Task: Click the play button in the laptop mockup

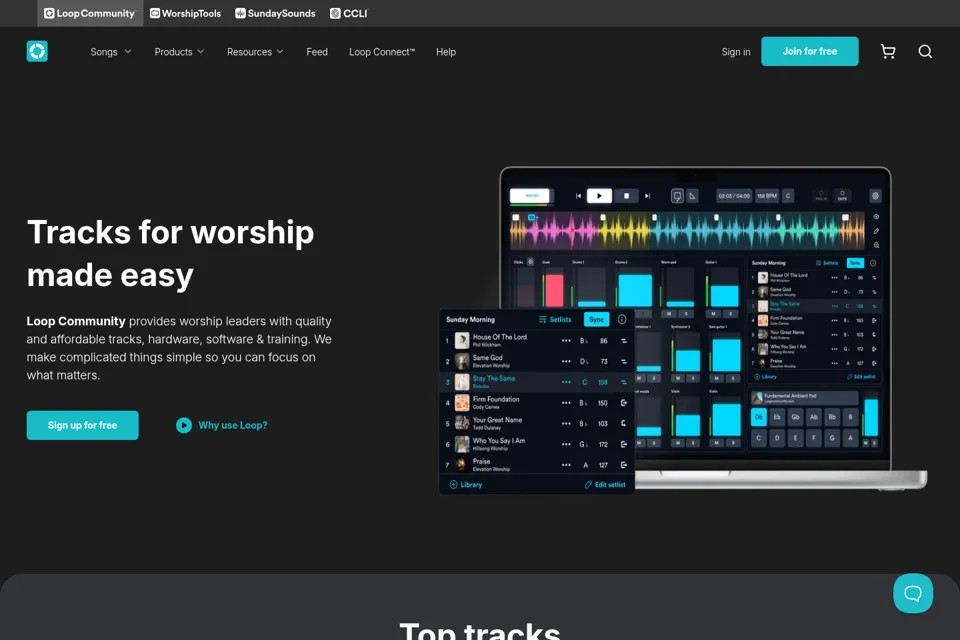Action: (599, 196)
